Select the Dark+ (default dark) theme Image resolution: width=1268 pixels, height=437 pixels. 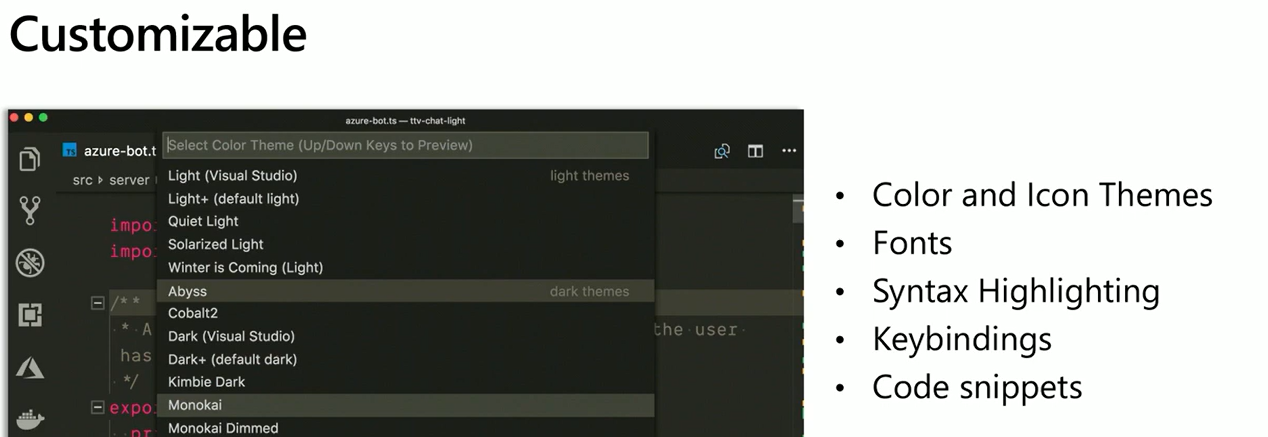(x=406, y=359)
